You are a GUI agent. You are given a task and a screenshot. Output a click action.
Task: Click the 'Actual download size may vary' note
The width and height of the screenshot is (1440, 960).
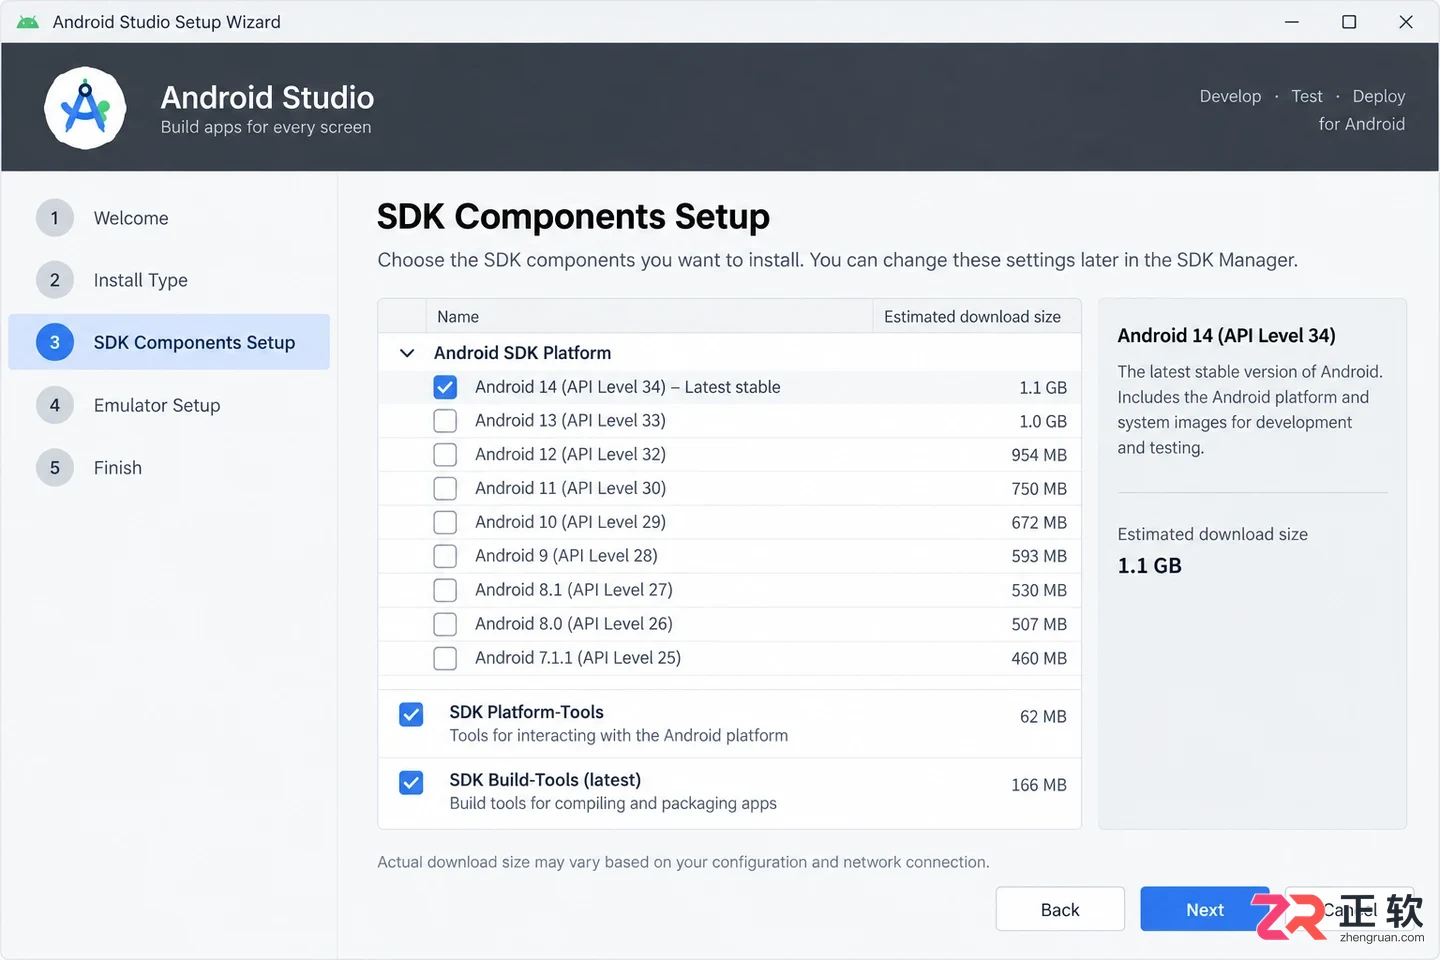tap(683, 862)
